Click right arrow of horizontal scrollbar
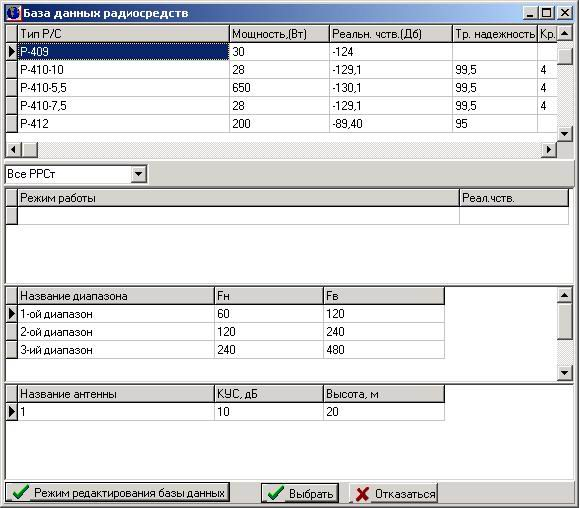Image resolution: width=580 pixels, height=508 pixels. click(549, 149)
